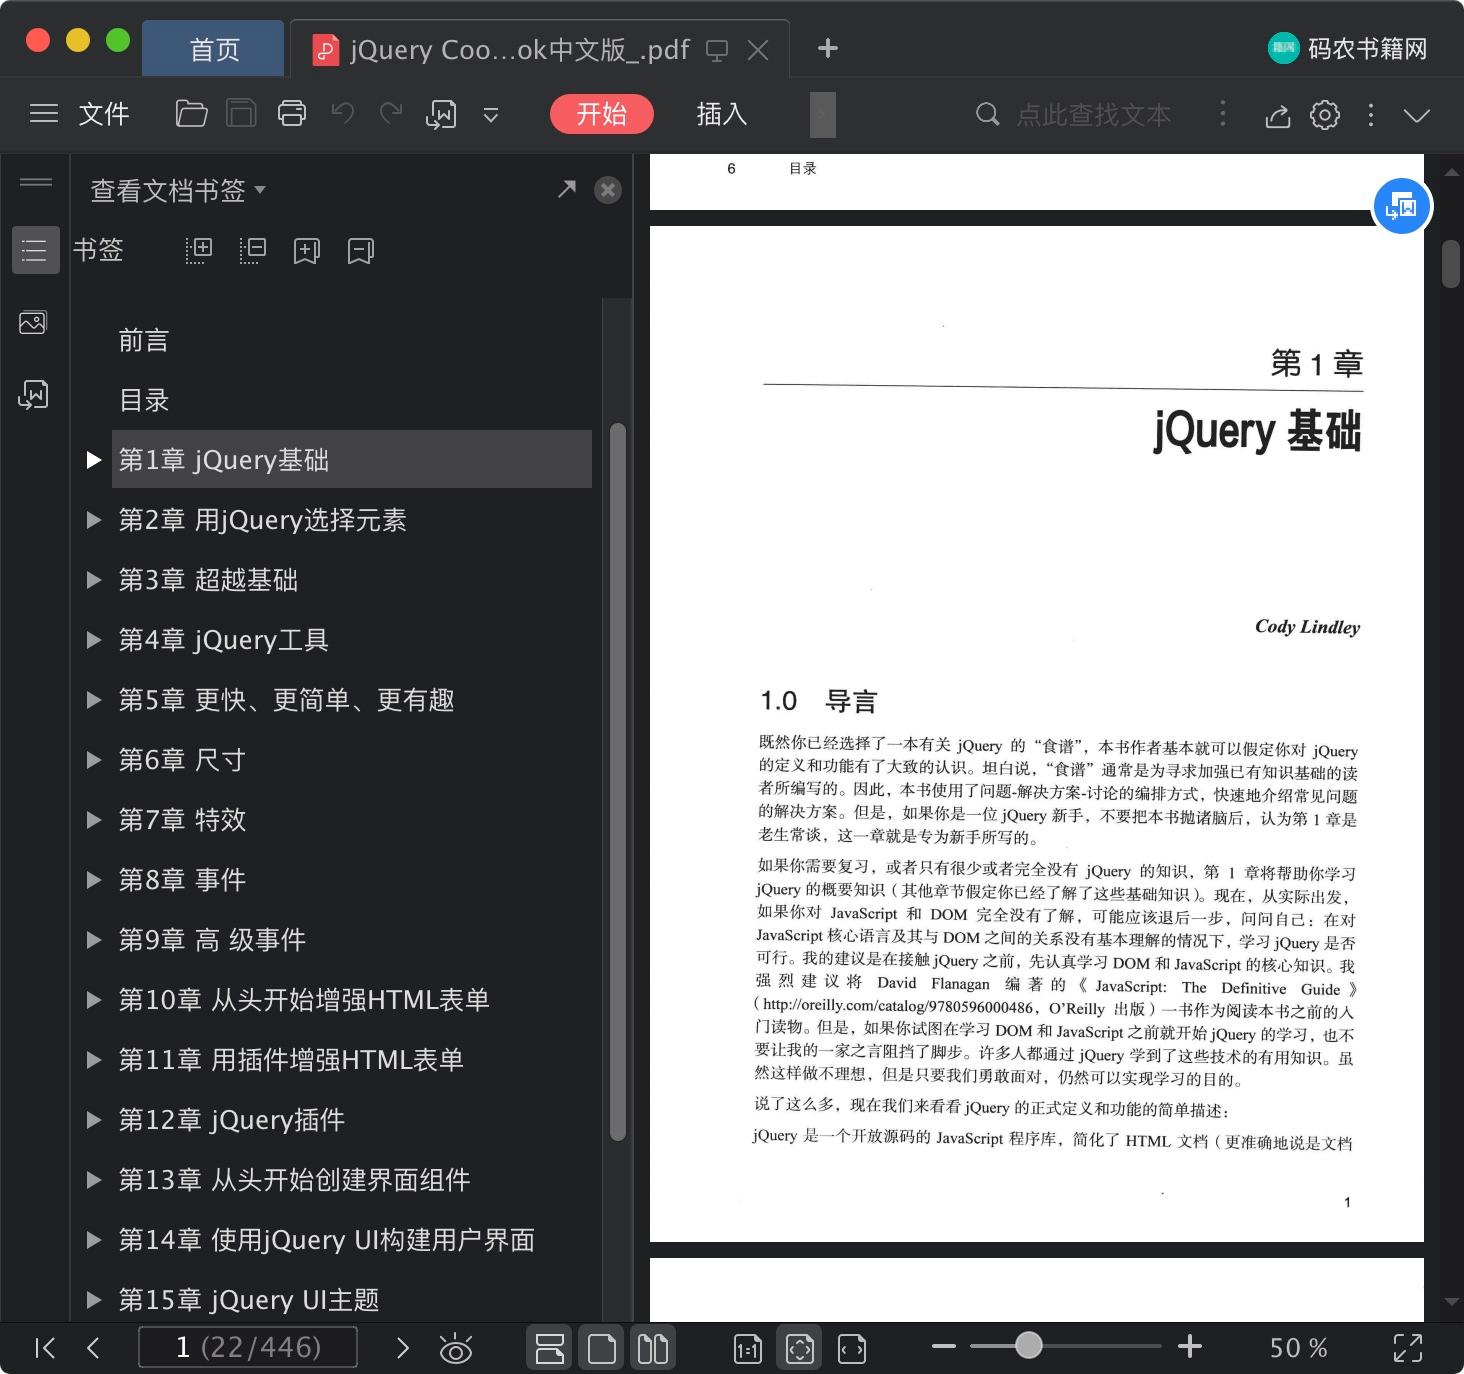
Task: Collapse all bookmarks icon
Action: 253,250
